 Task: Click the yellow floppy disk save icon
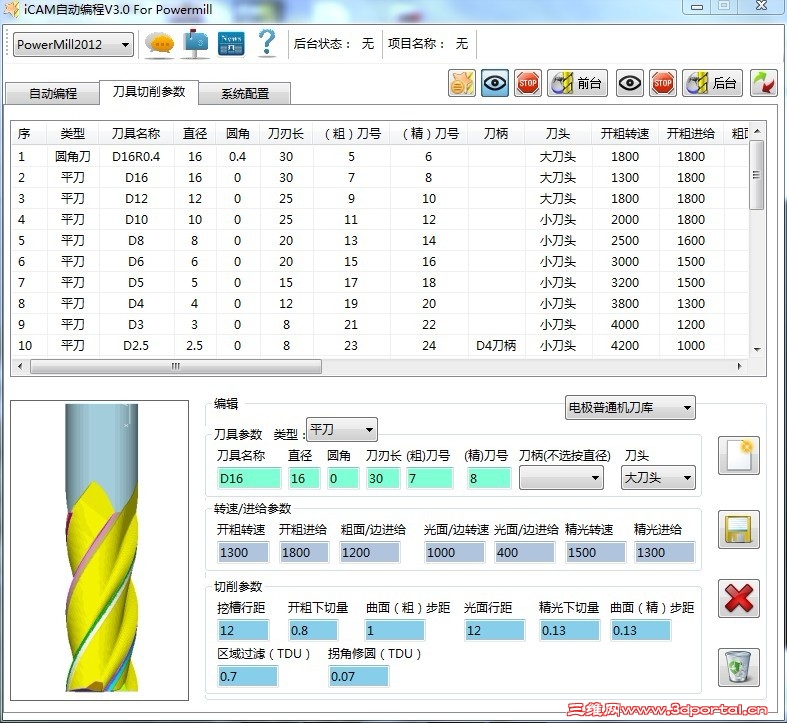click(x=739, y=530)
